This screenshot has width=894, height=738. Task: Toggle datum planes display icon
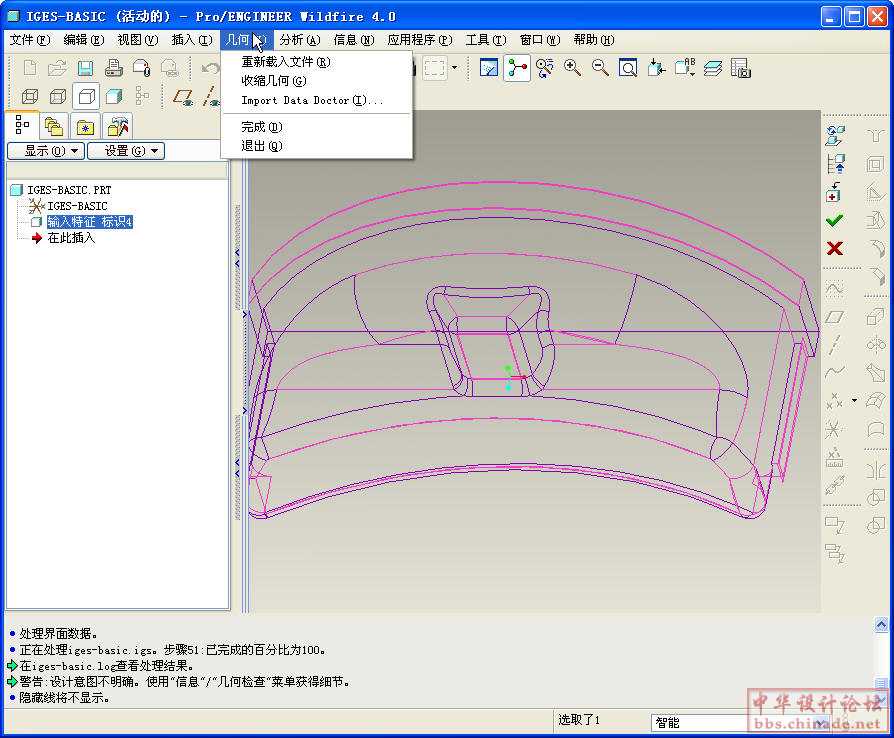click(184, 96)
